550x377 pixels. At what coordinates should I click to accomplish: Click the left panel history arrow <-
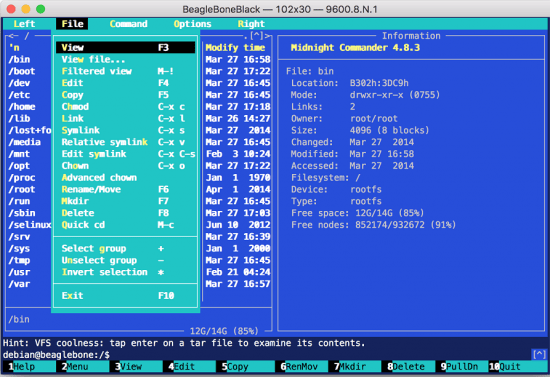click(13, 36)
